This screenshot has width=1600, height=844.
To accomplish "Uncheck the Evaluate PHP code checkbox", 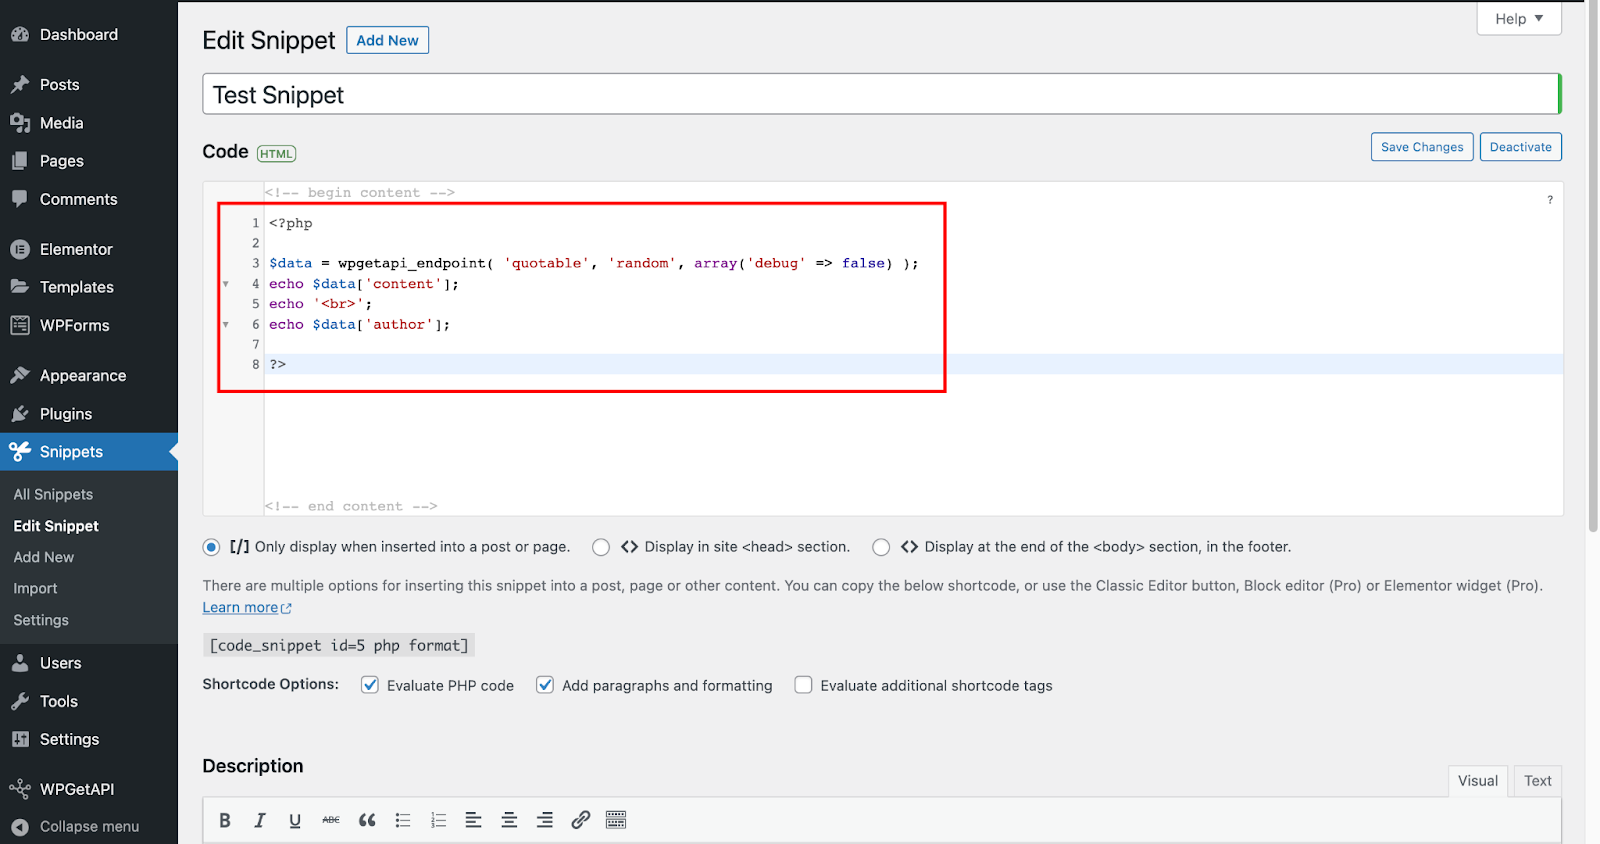I will click(370, 685).
